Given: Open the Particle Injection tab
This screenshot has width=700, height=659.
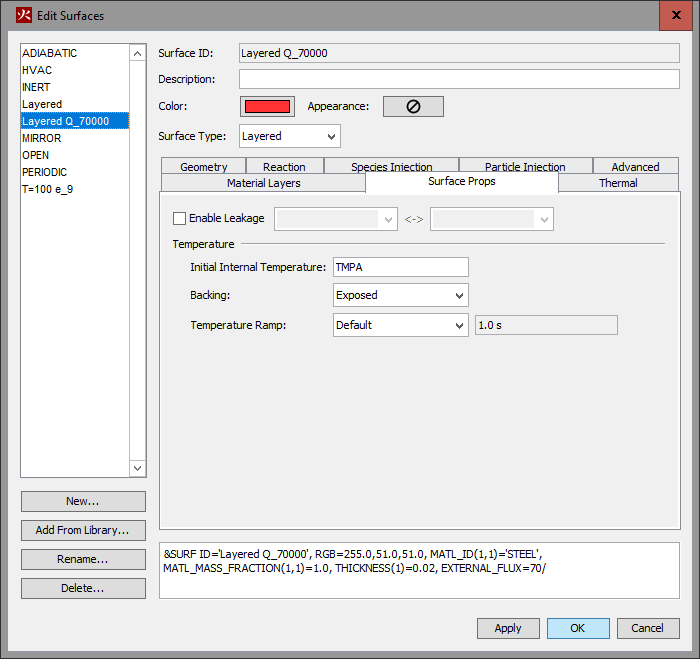Looking at the screenshot, I should point(525,167).
